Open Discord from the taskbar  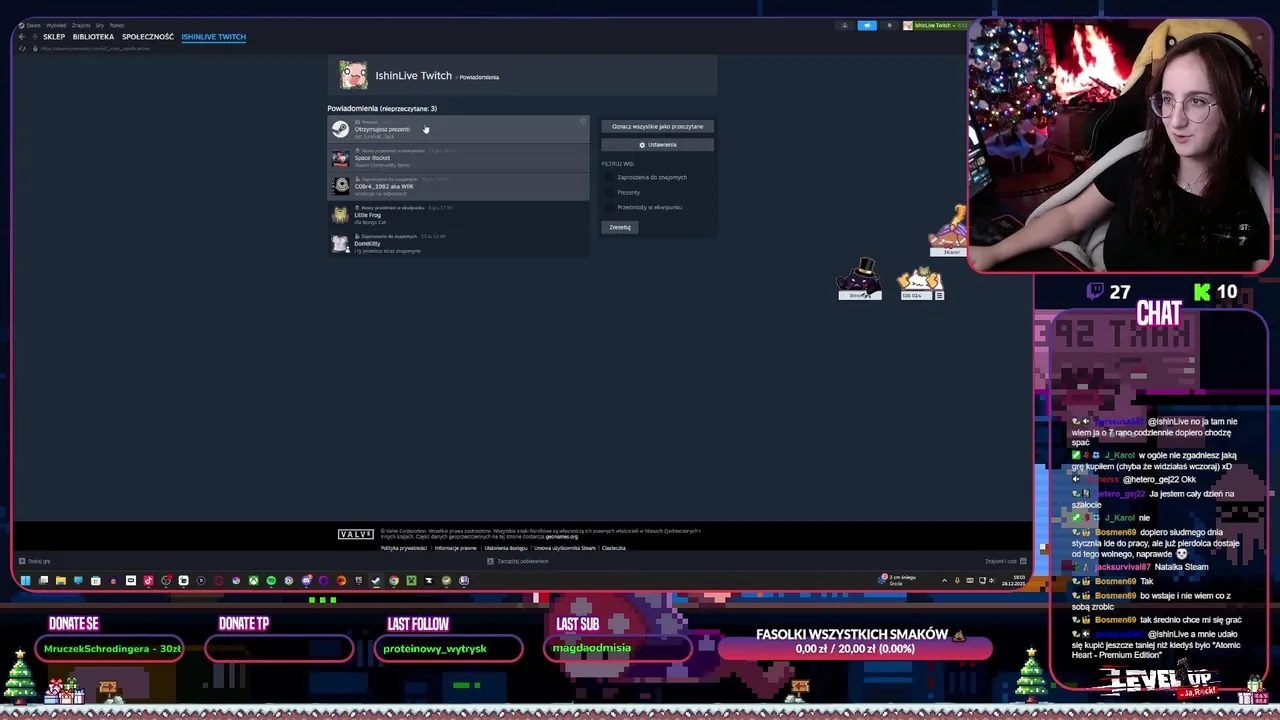tap(306, 580)
